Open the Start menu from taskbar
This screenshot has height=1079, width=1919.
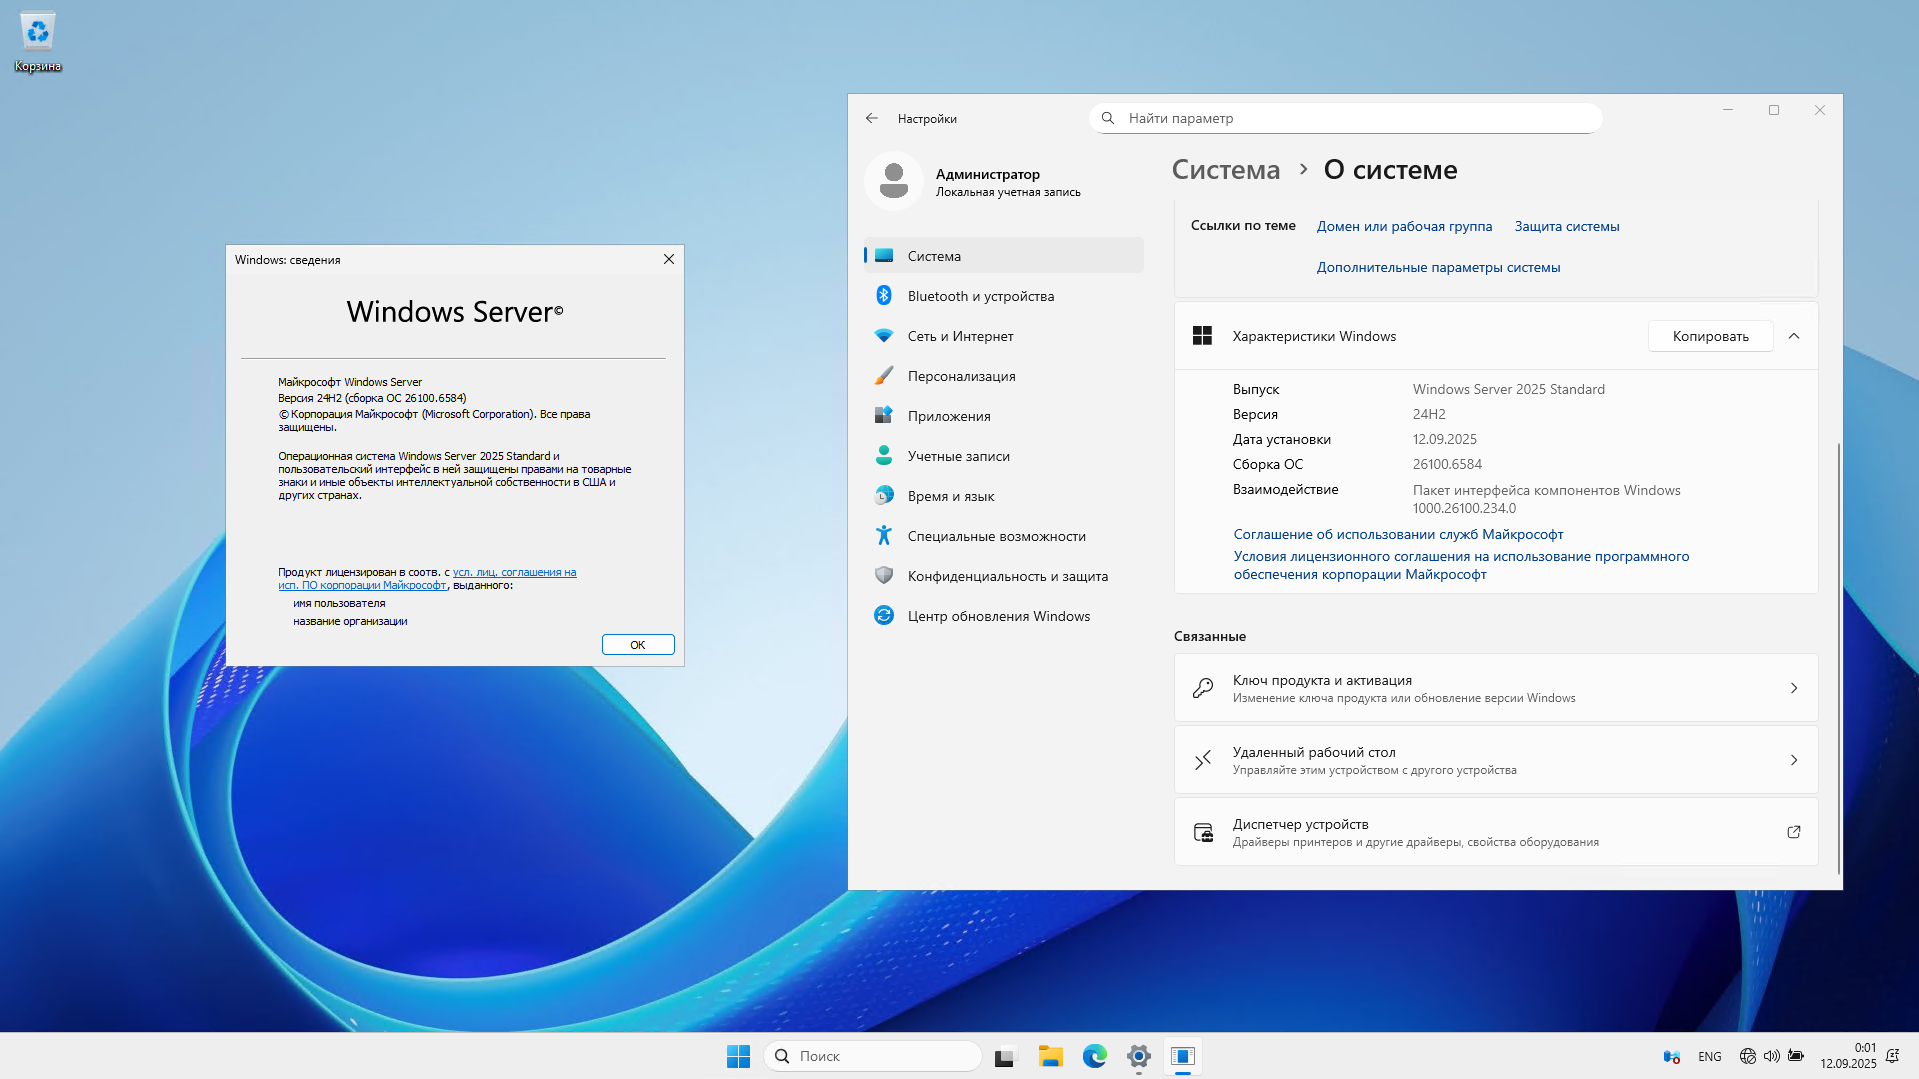coord(738,1056)
